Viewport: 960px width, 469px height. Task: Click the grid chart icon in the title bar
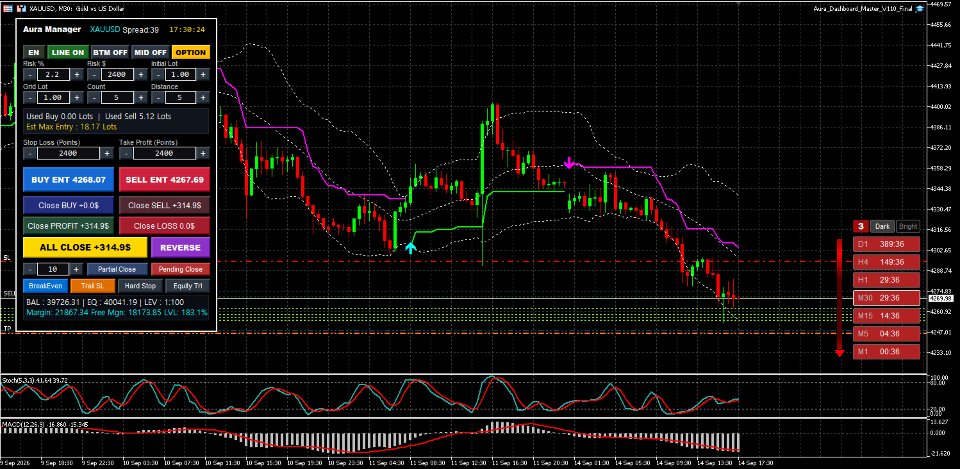point(7,8)
